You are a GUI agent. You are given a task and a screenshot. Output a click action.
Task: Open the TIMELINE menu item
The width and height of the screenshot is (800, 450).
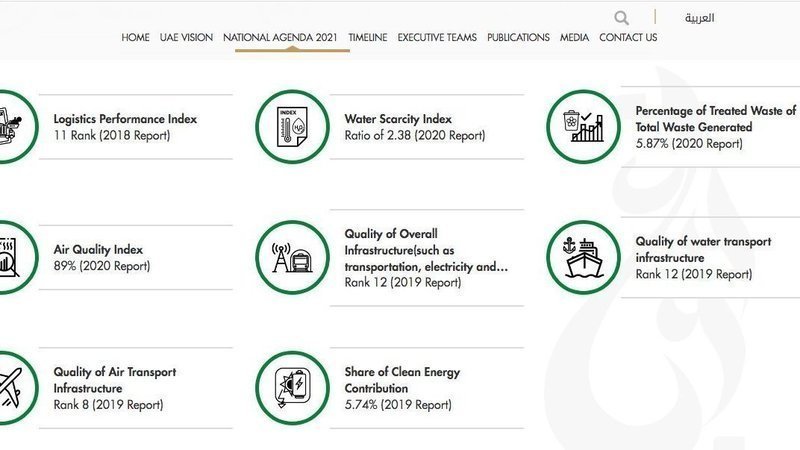coord(367,38)
